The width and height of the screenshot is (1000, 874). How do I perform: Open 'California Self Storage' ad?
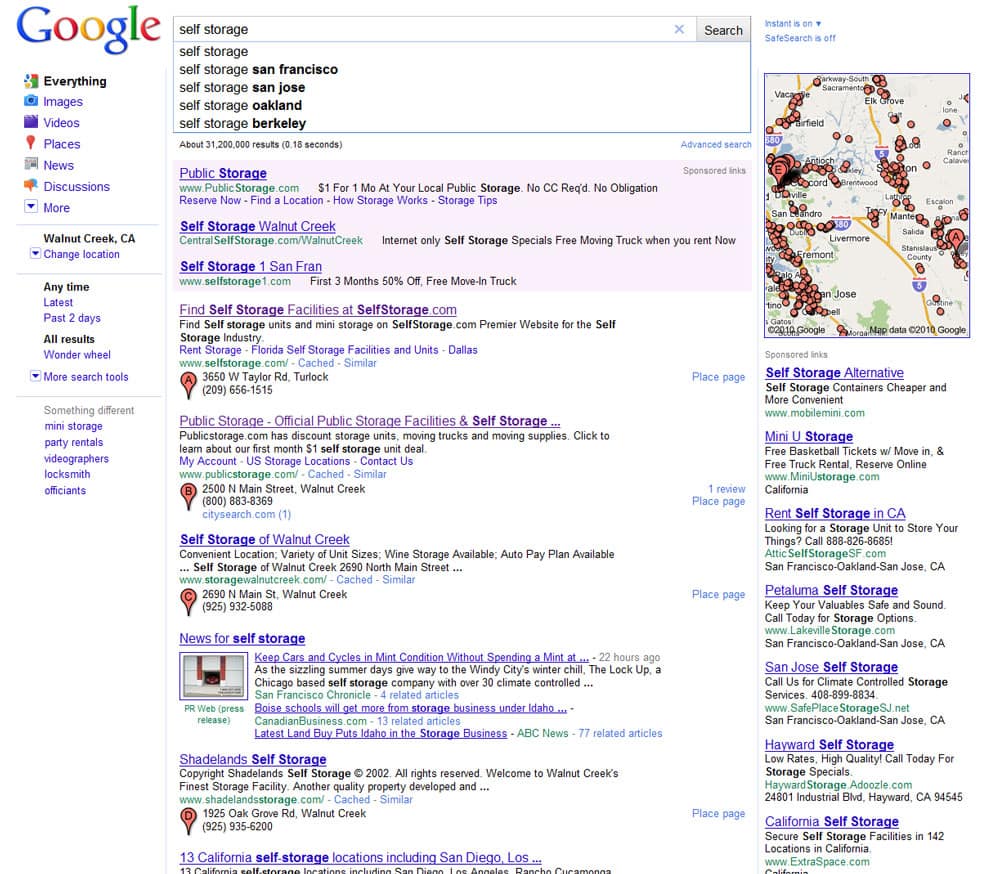coord(832,822)
